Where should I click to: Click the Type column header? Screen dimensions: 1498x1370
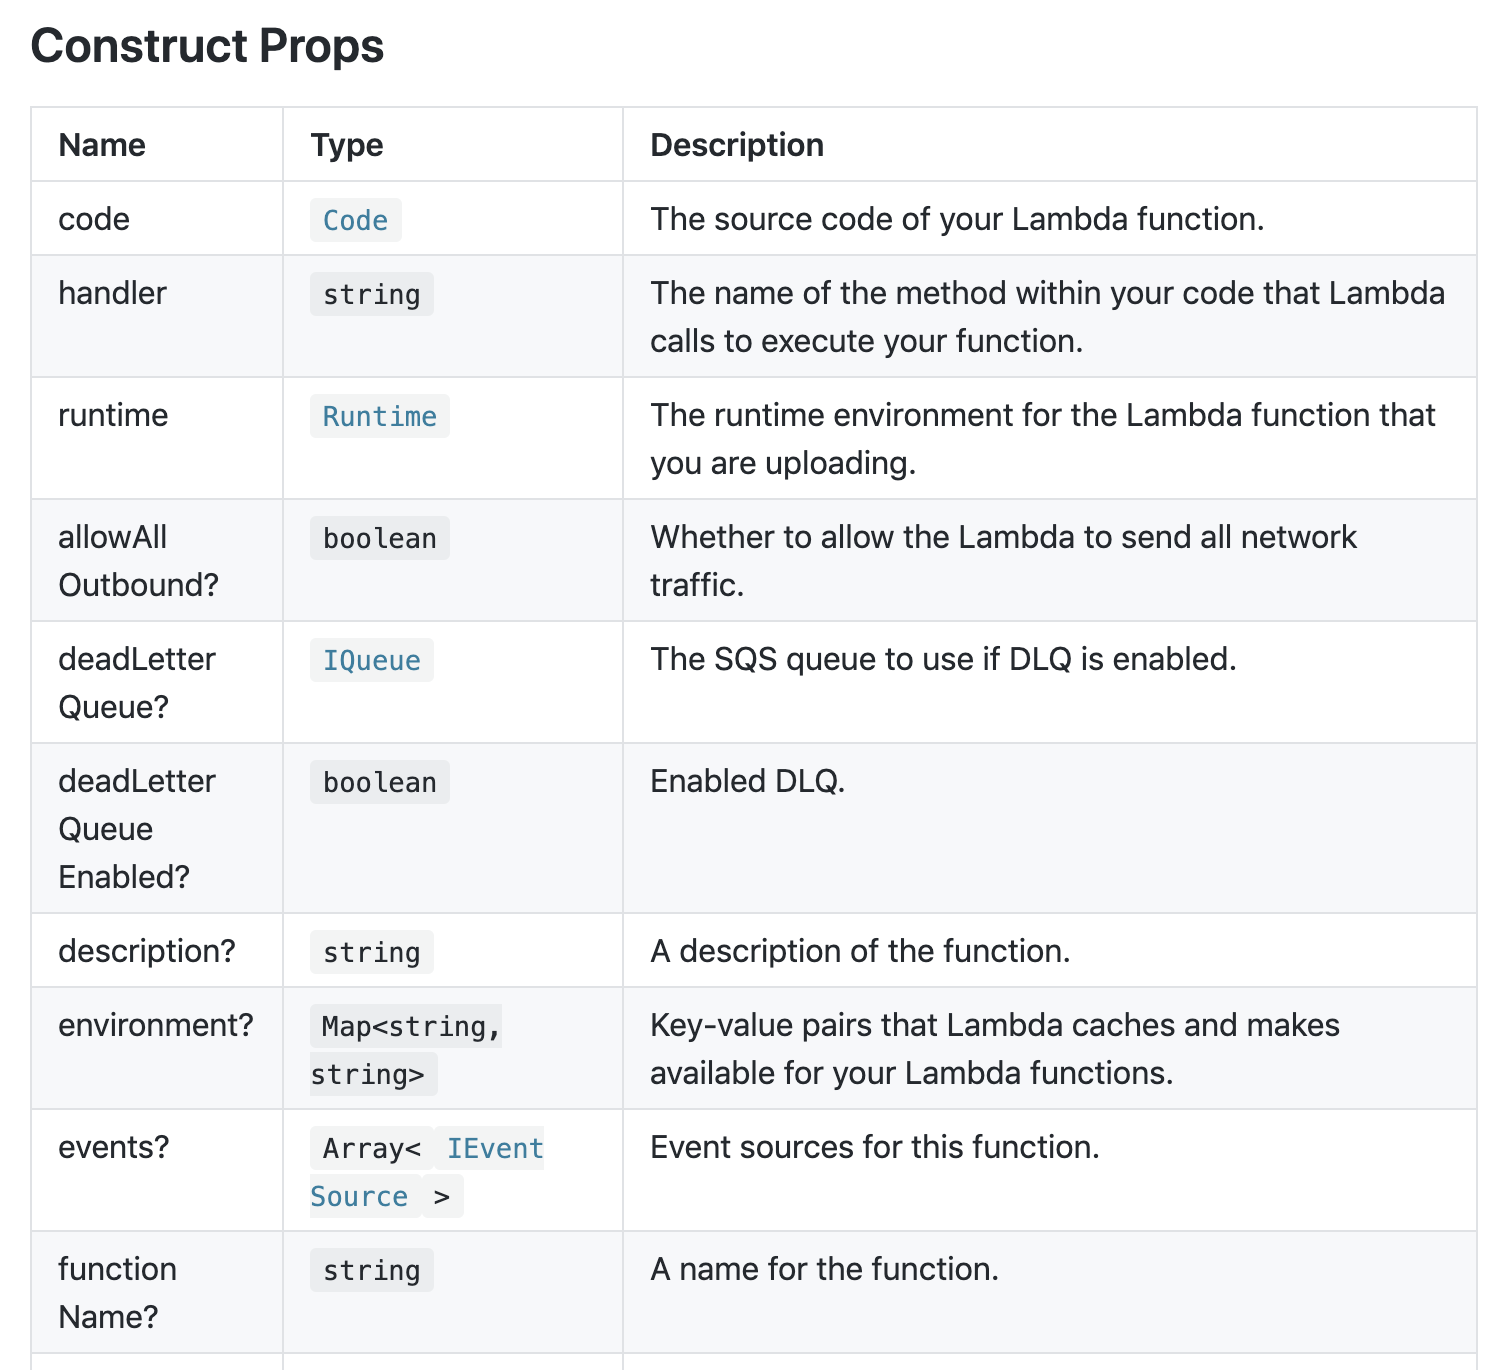point(346,145)
